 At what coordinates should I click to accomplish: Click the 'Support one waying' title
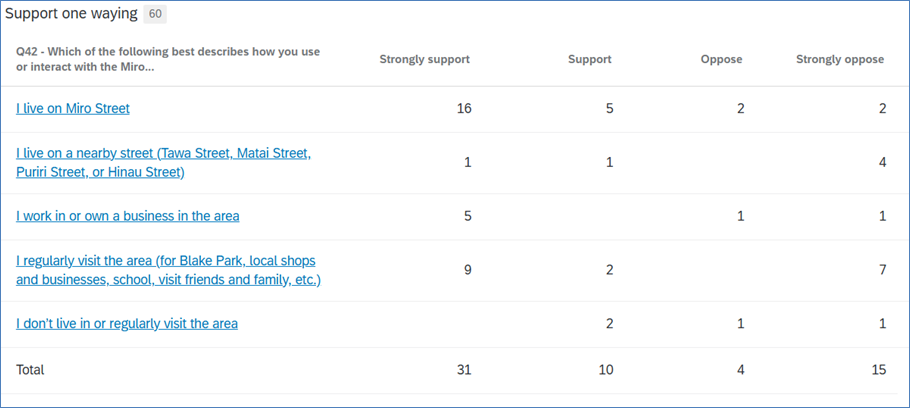coord(71,15)
